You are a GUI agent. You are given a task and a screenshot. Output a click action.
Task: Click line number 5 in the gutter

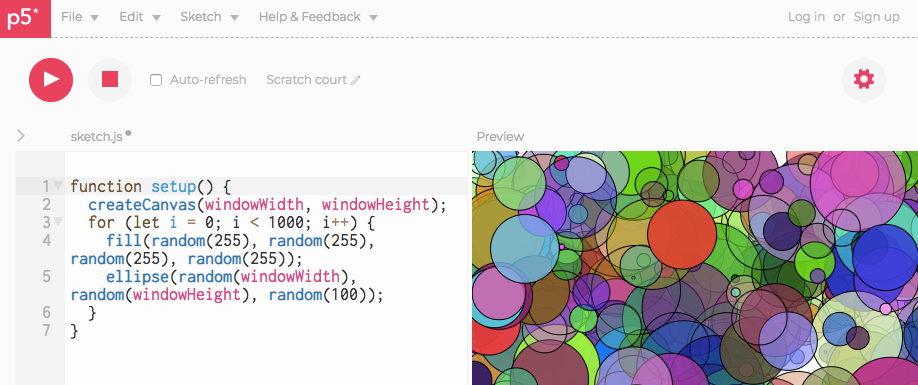click(47, 276)
